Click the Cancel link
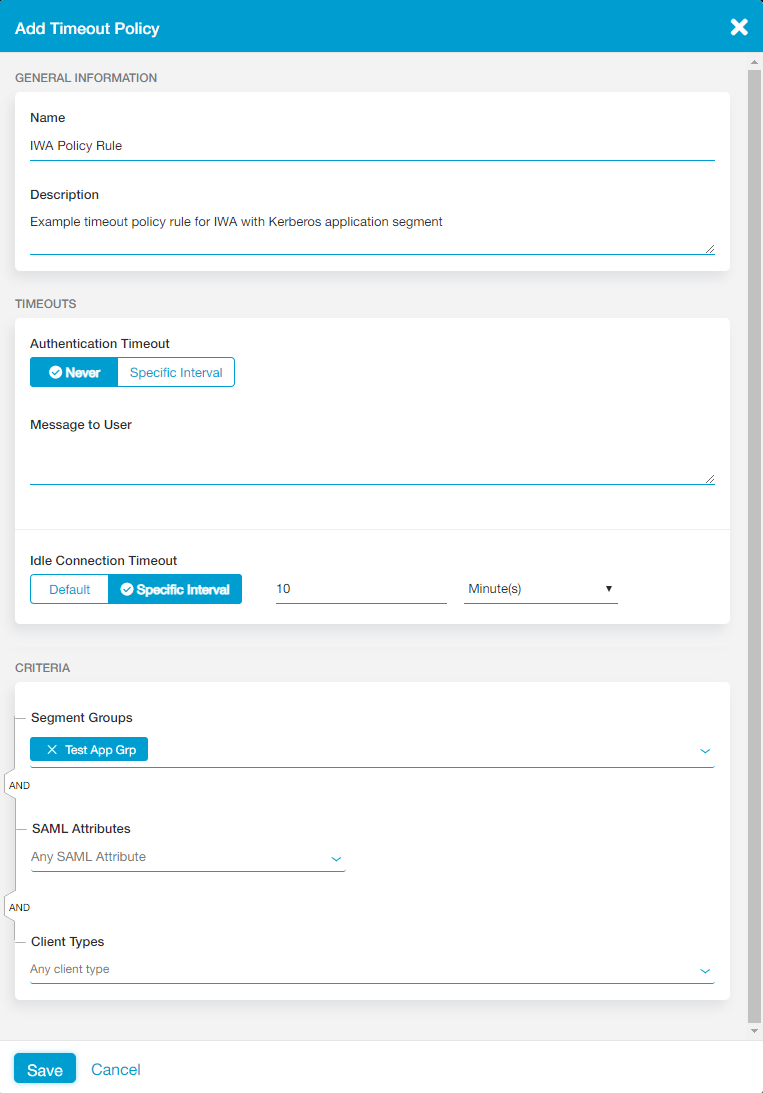The width and height of the screenshot is (763, 1093). point(116,1069)
